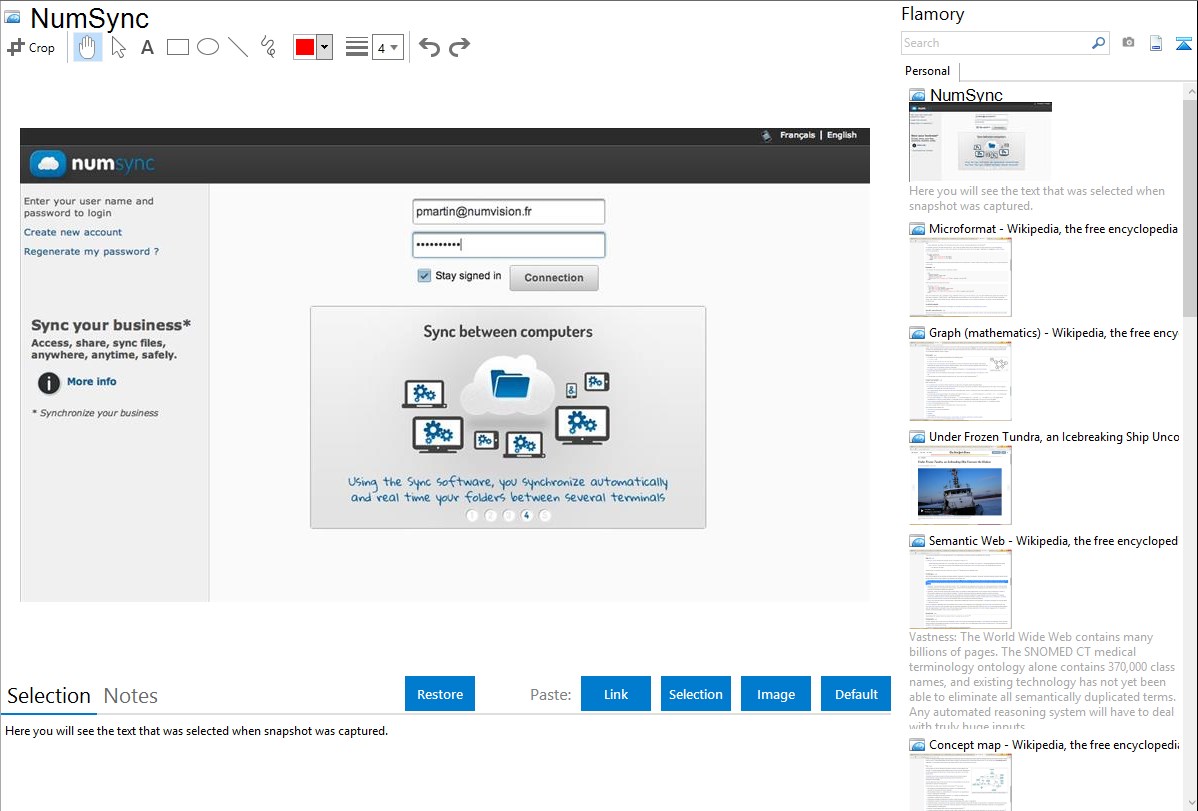Screen dimensions: 1198x811
Task: Click the Flamory search field
Action: [x=996, y=43]
